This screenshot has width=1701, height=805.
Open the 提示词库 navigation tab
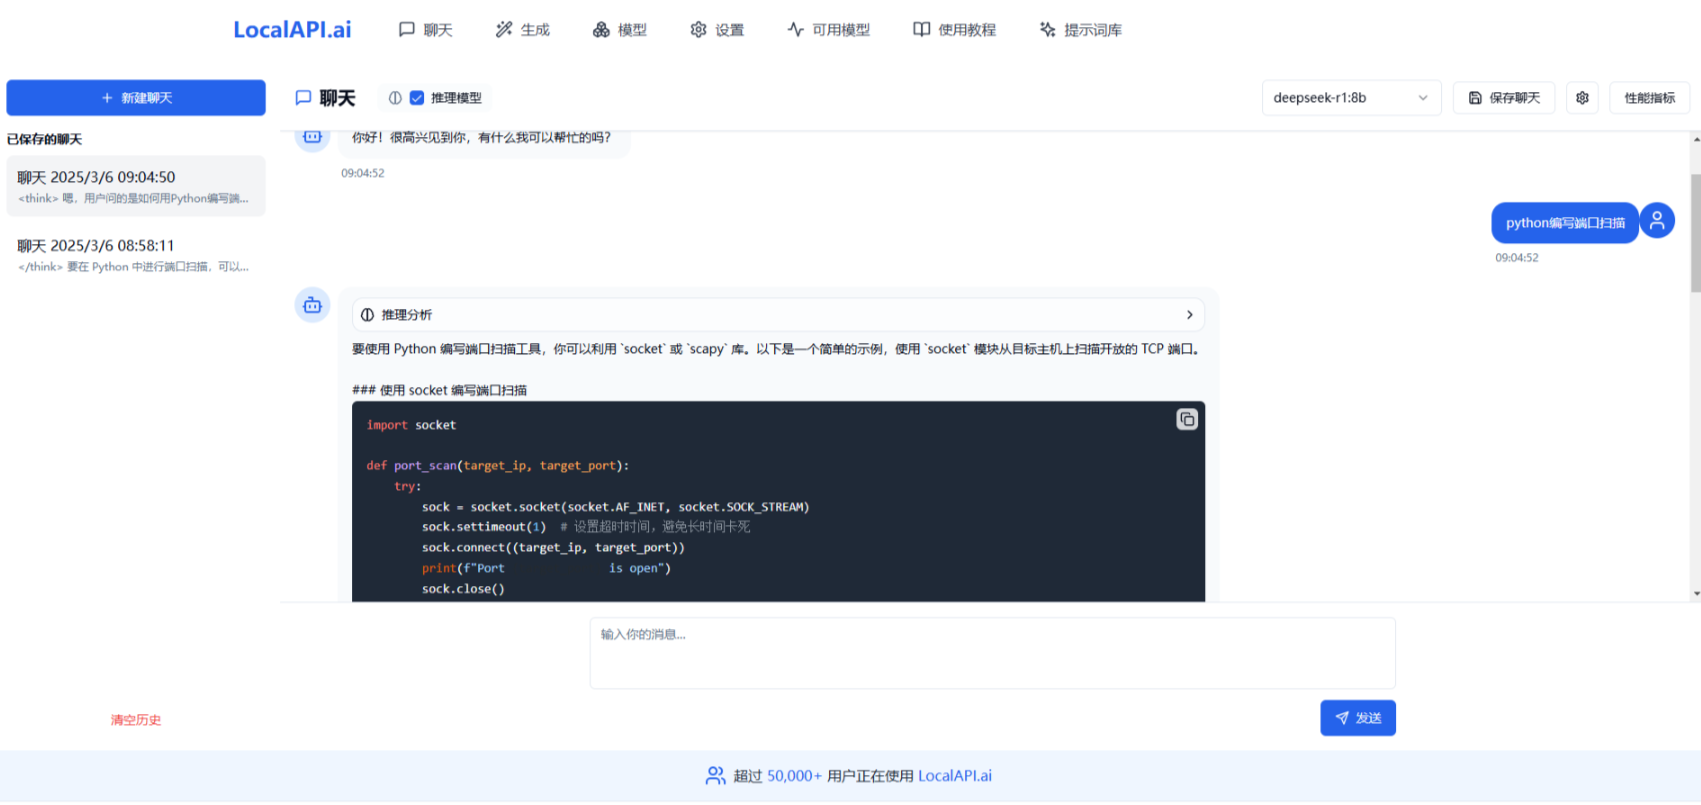pyautogui.click(x=1081, y=30)
